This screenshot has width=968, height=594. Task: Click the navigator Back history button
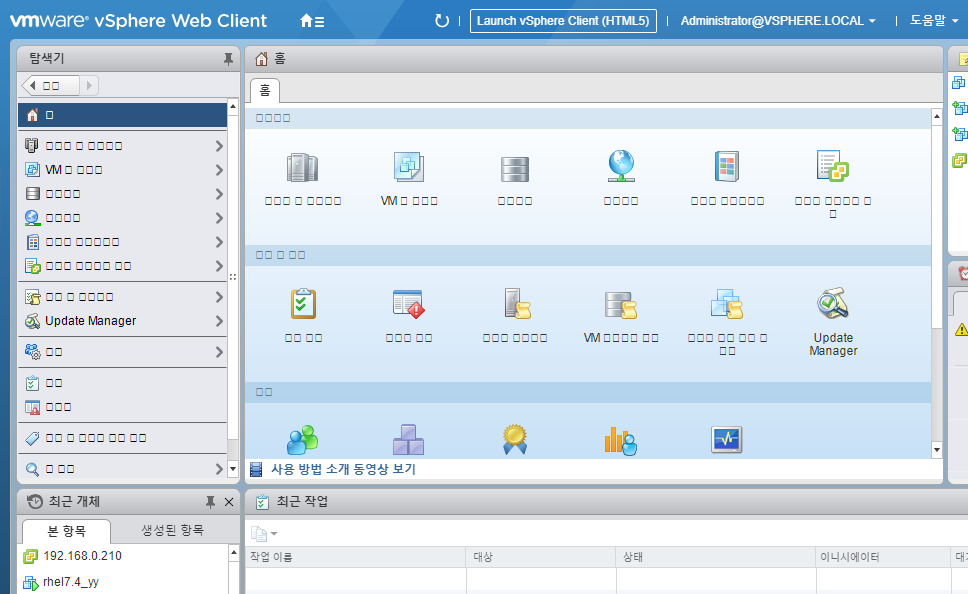[x=50, y=85]
